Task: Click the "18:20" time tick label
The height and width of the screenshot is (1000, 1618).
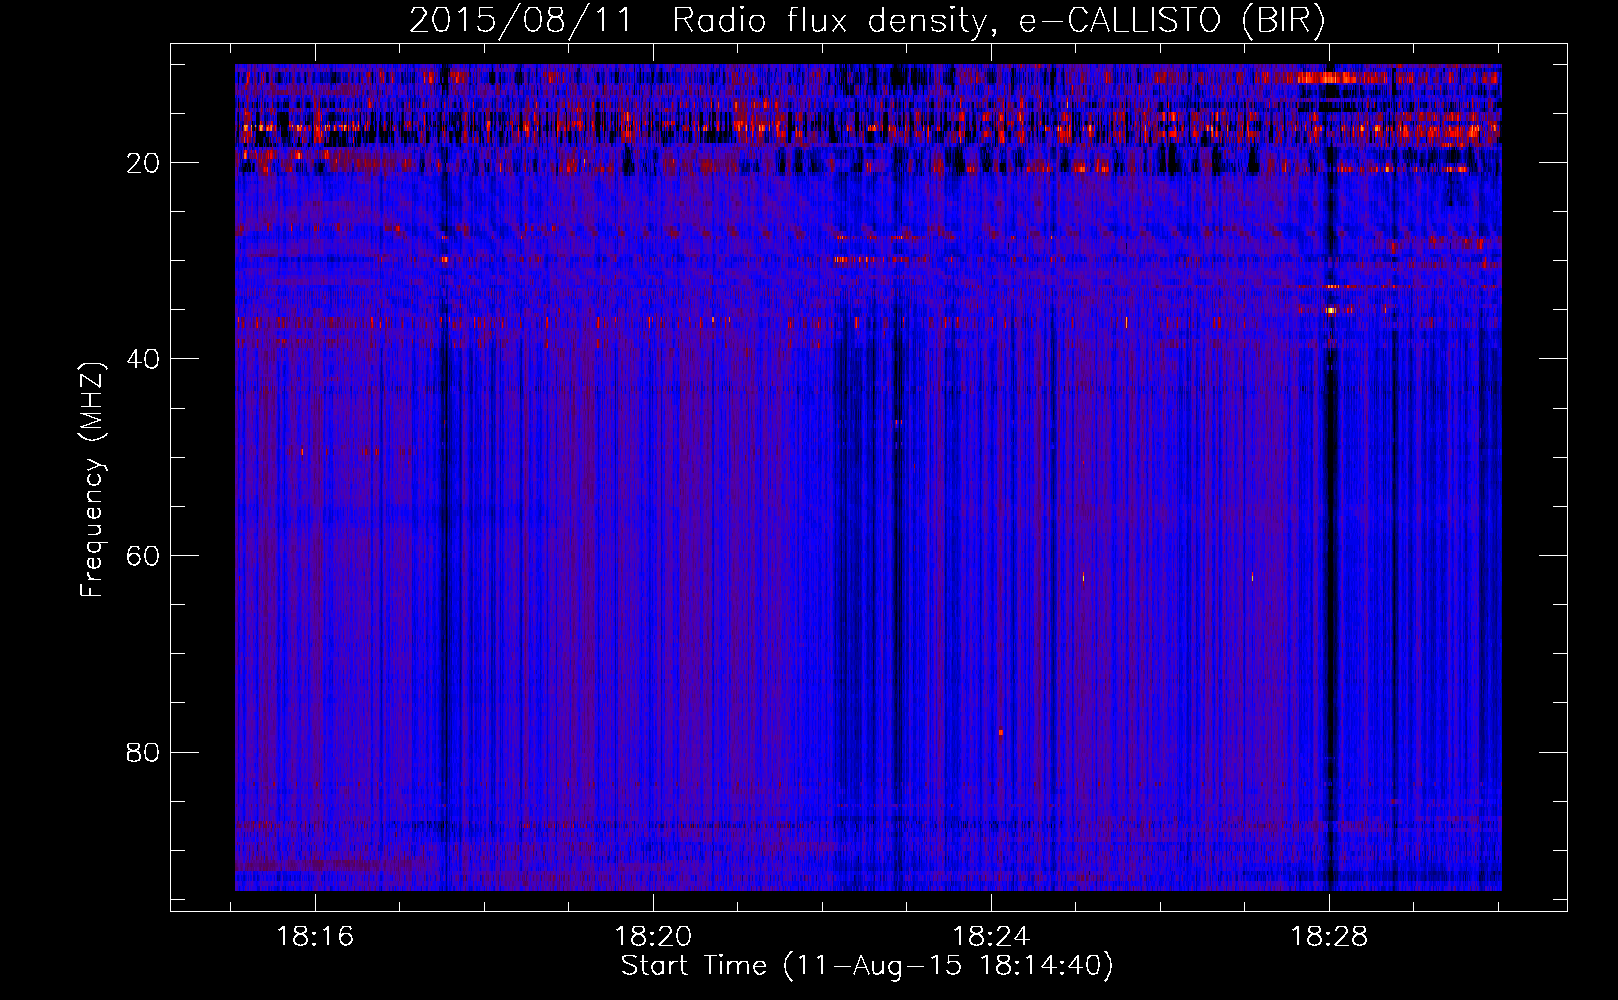Action: (653, 937)
